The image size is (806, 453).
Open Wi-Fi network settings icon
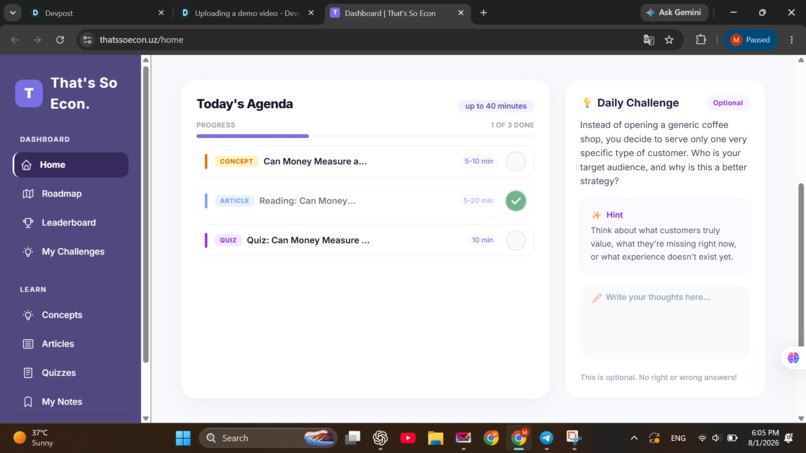(702, 438)
